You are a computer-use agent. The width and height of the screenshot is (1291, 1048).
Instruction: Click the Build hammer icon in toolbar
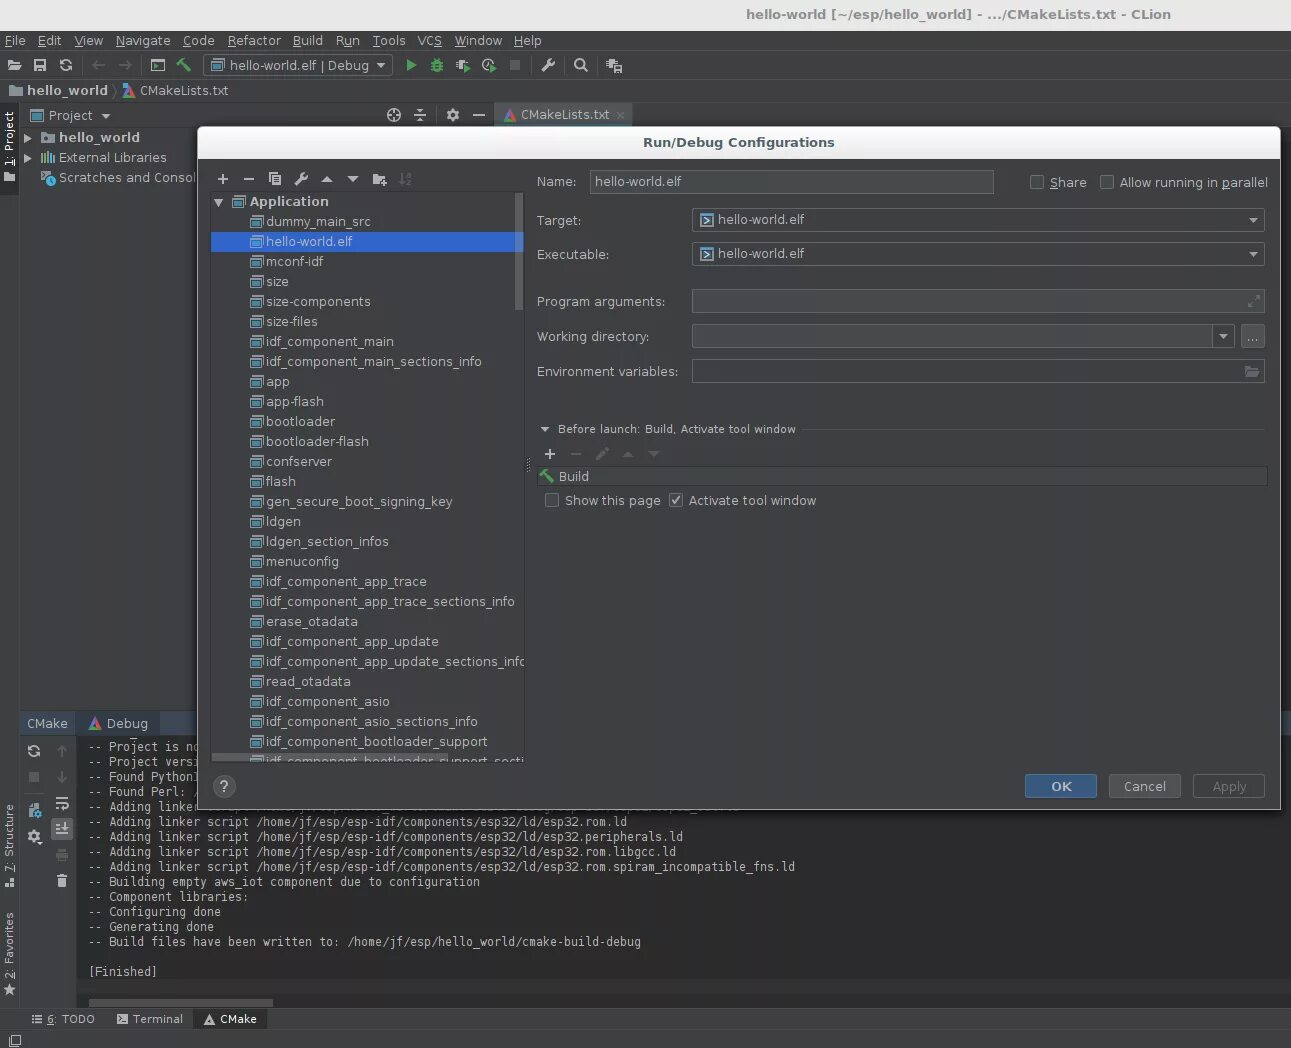point(184,65)
